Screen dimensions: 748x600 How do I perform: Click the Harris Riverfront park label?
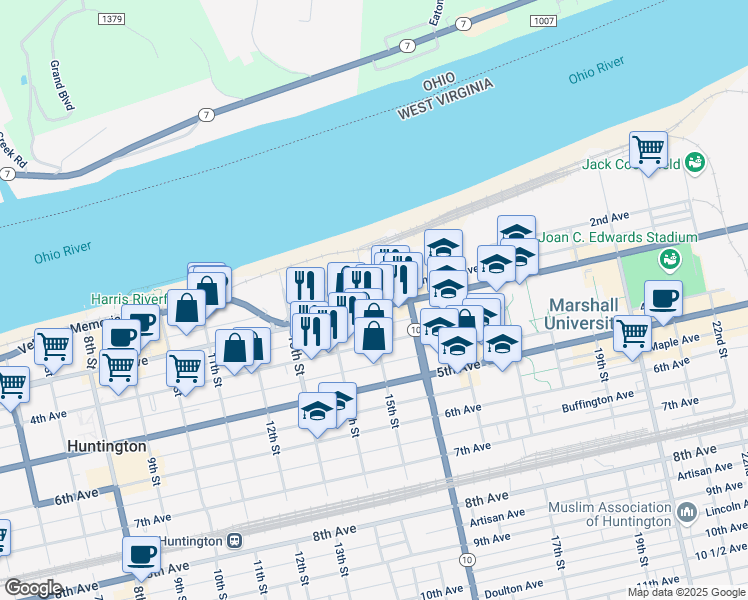point(129,299)
